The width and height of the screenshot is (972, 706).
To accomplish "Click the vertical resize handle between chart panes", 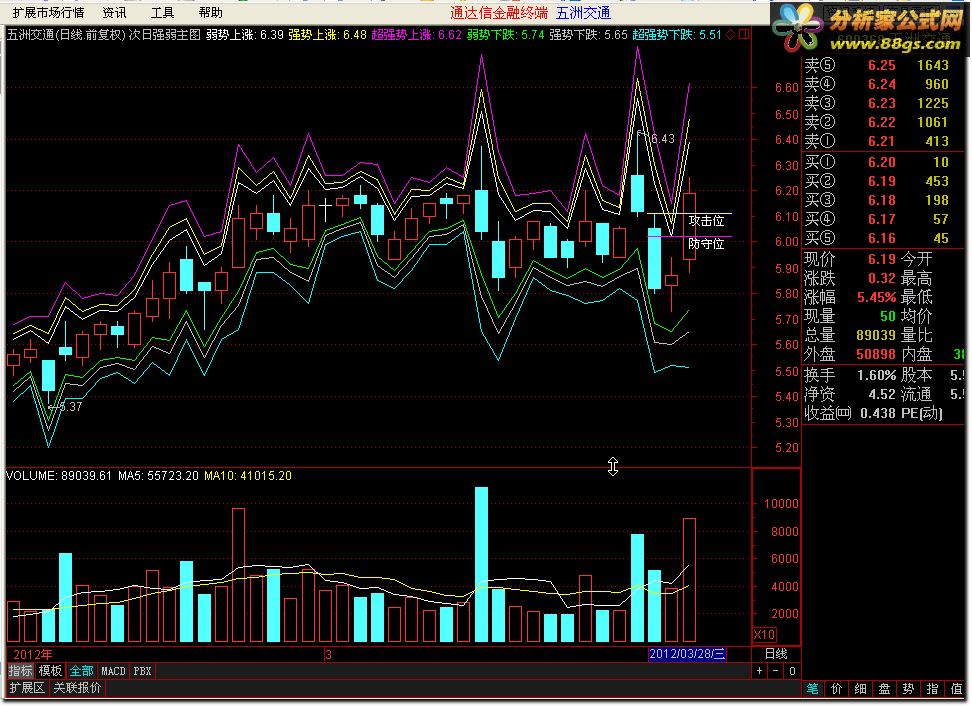I will [613, 467].
